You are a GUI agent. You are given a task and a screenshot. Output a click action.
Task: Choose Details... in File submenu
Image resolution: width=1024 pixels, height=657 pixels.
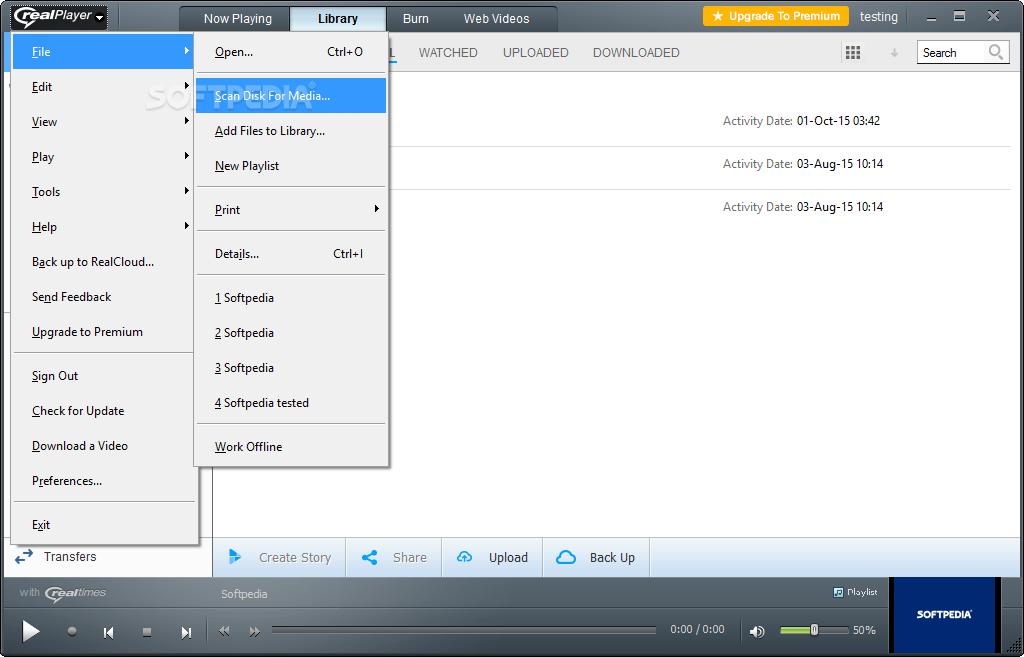pyautogui.click(x=291, y=254)
